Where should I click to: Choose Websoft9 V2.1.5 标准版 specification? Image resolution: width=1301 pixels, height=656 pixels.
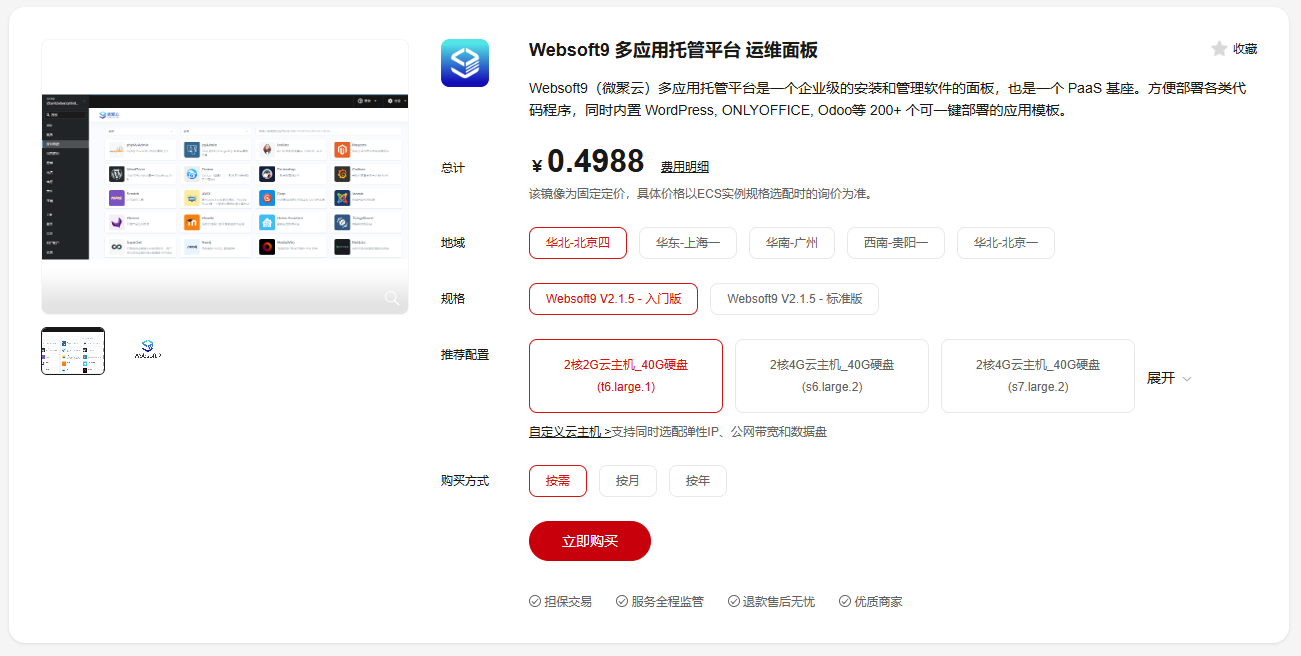tap(794, 298)
